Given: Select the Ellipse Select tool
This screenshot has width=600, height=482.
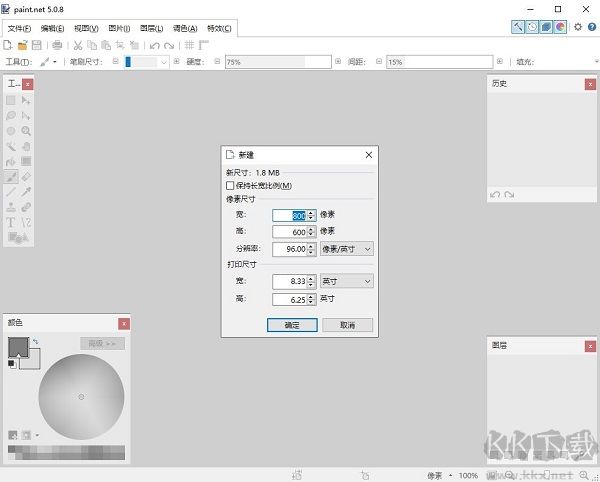Looking at the screenshot, I should click(11, 131).
